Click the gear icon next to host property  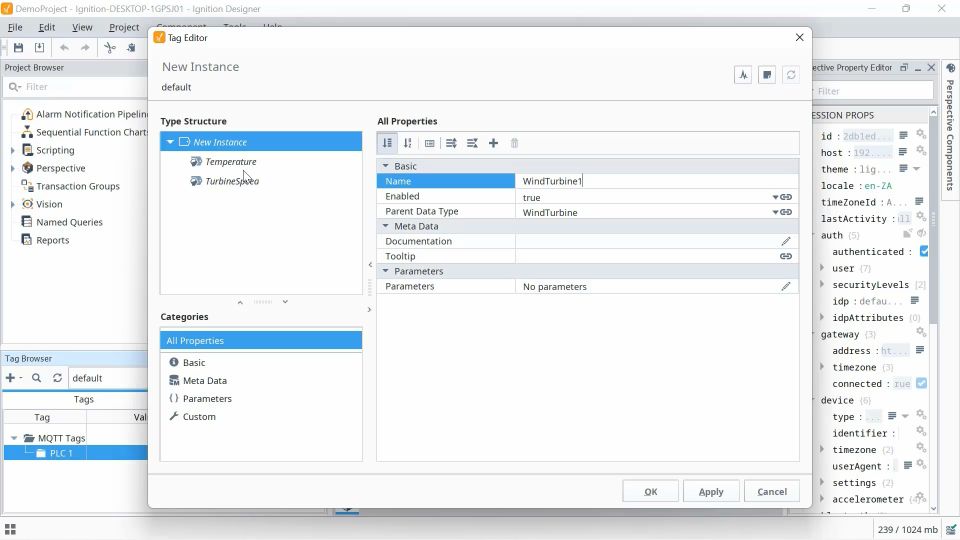click(x=921, y=151)
